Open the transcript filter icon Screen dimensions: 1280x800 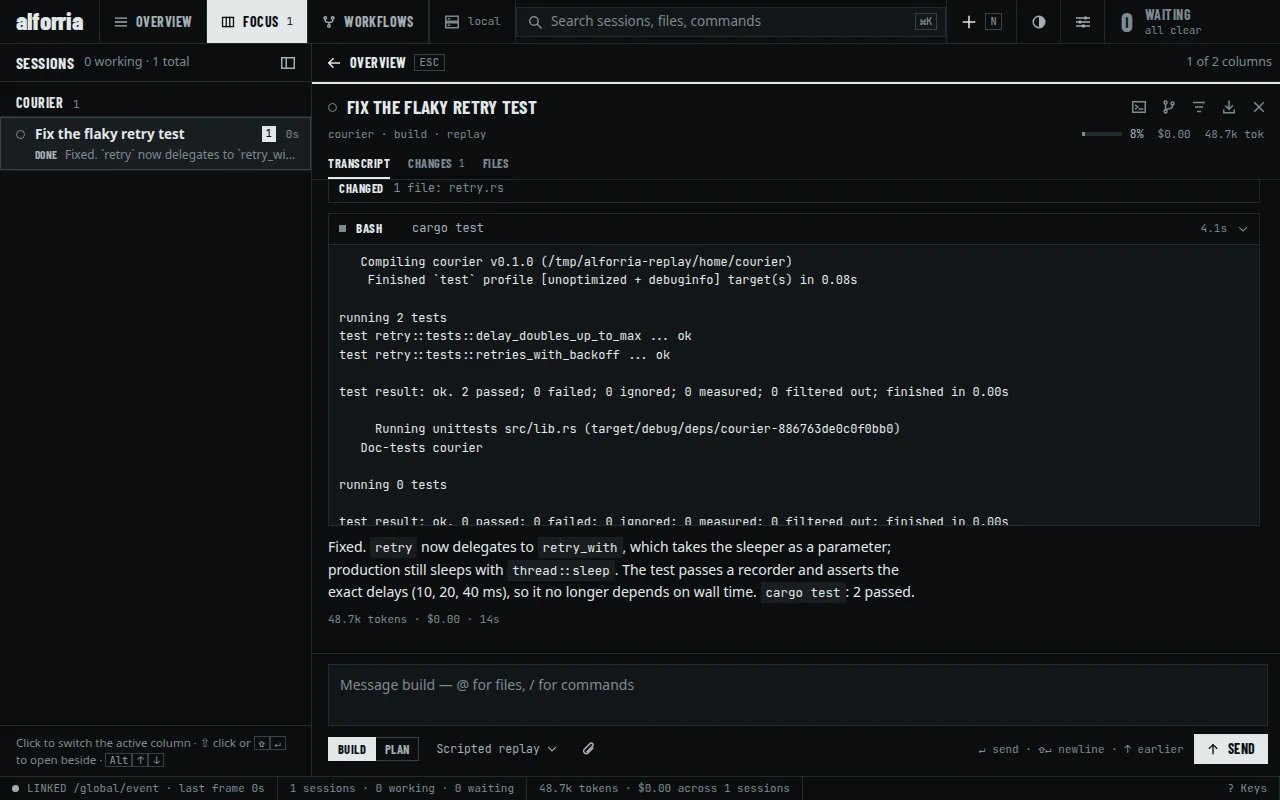point(1199,107)
